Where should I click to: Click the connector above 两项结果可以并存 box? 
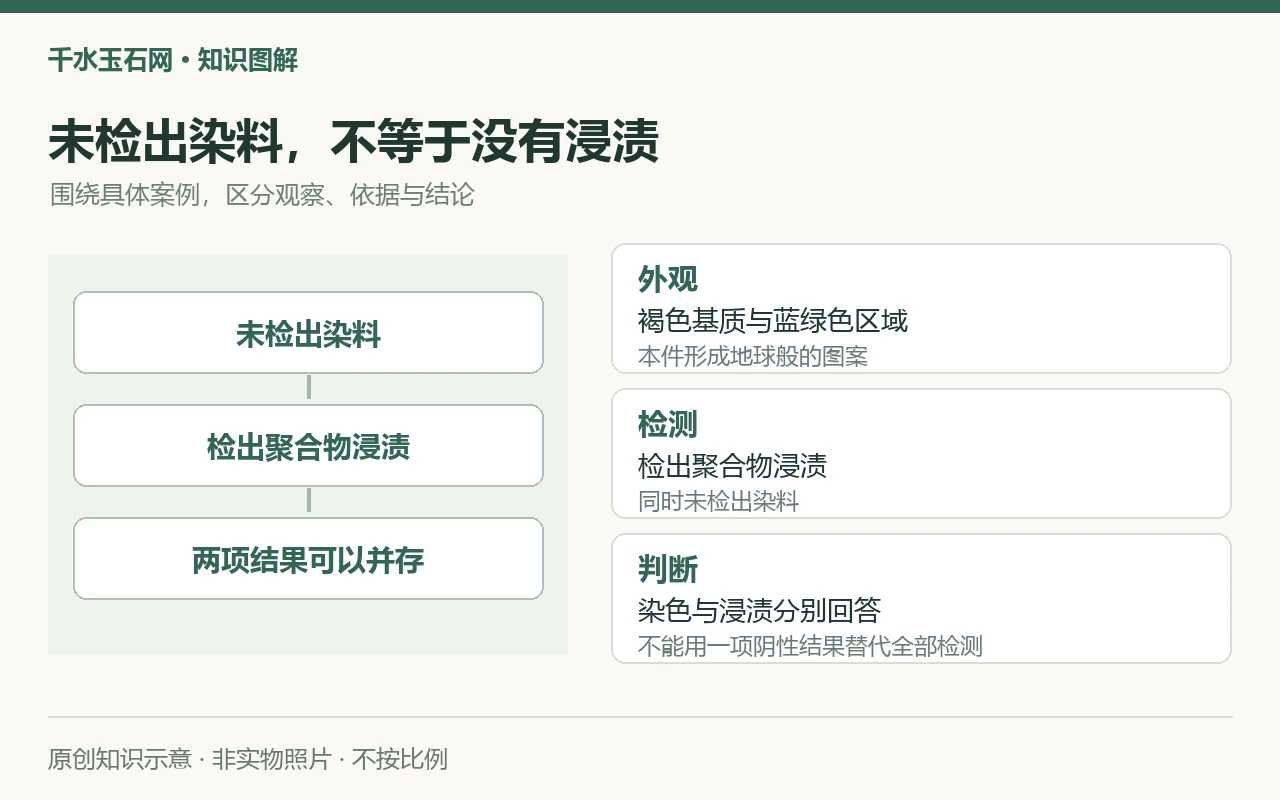click(x=308, y=501)
